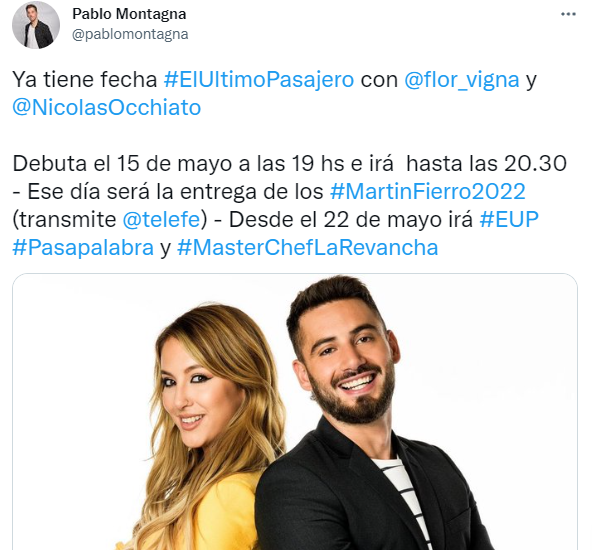This screenshot has width=592, height=550.
Task: Open the Pablo Montagna display name
Action: point(129,14)
